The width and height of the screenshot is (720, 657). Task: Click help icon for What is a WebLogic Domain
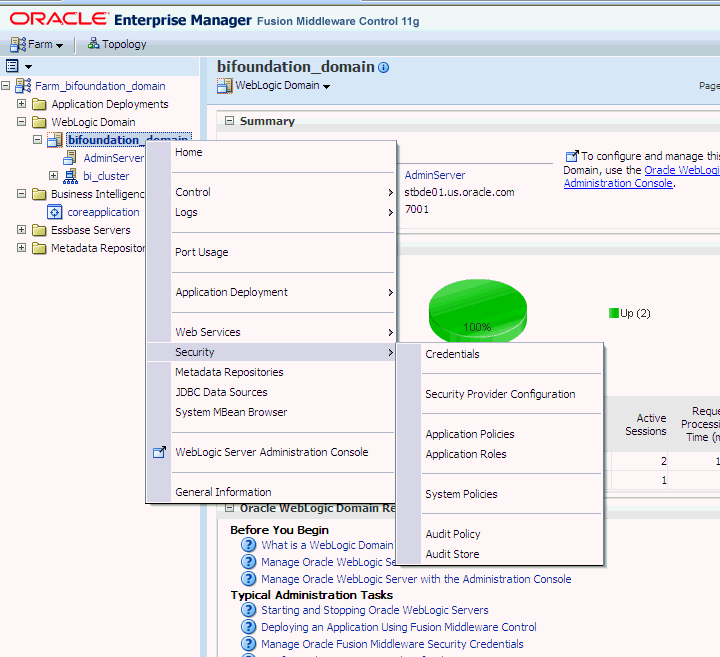click(248, 545)
